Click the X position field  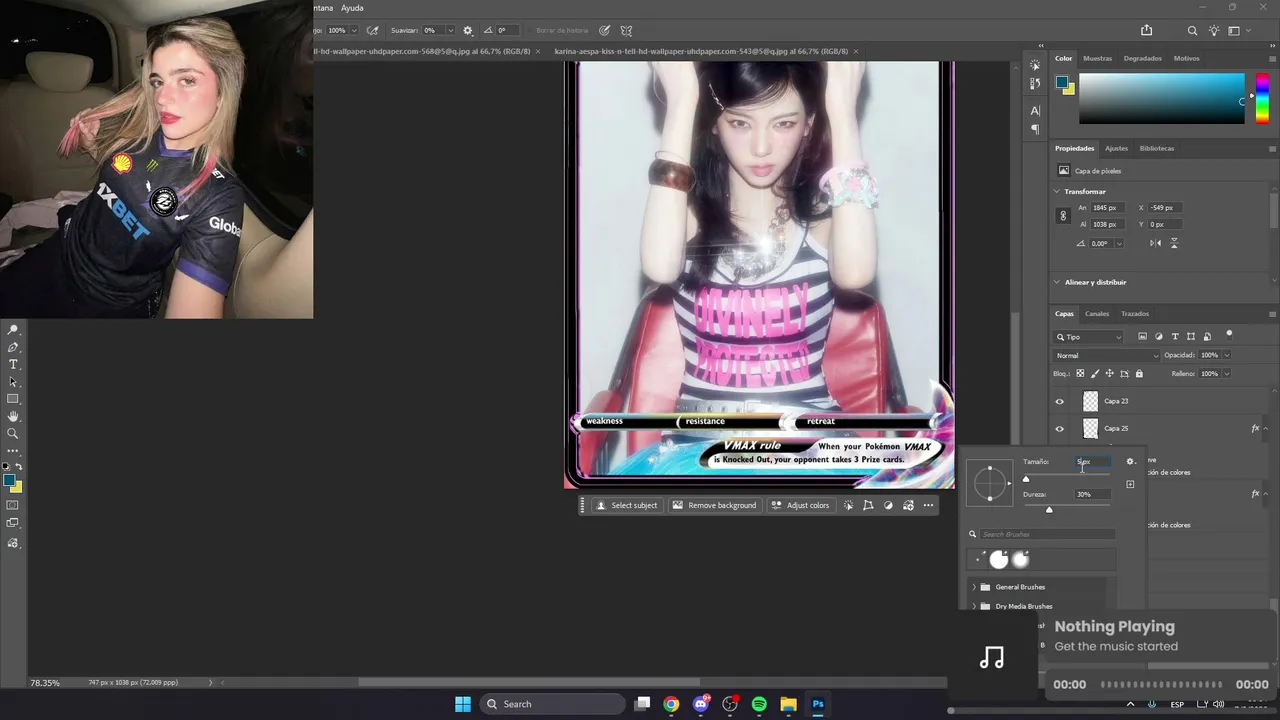(x=1166, y=208)
